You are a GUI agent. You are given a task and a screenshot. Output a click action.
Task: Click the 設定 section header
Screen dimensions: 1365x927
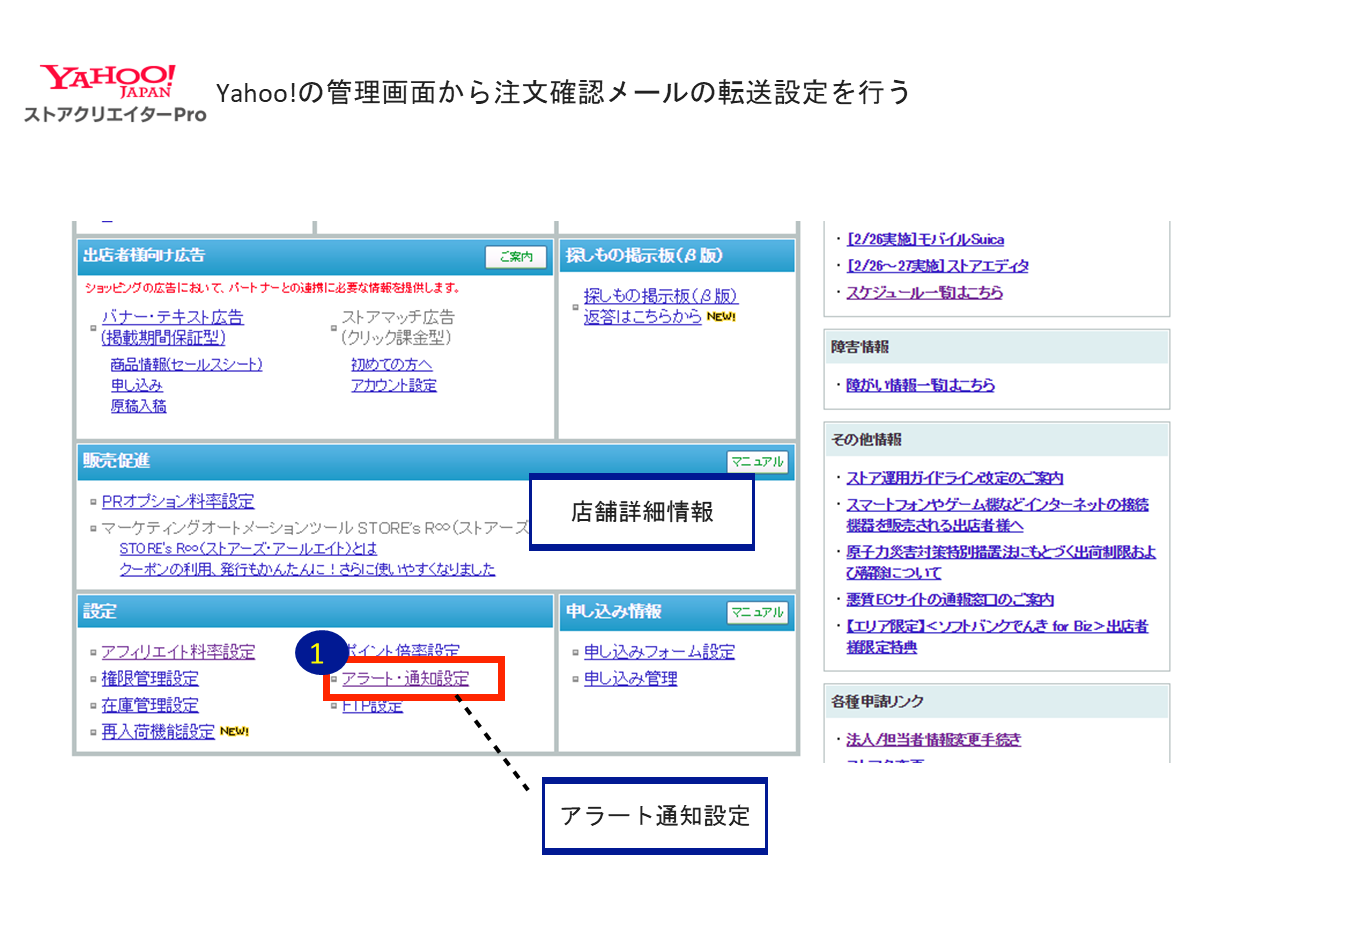click(100, 611)
